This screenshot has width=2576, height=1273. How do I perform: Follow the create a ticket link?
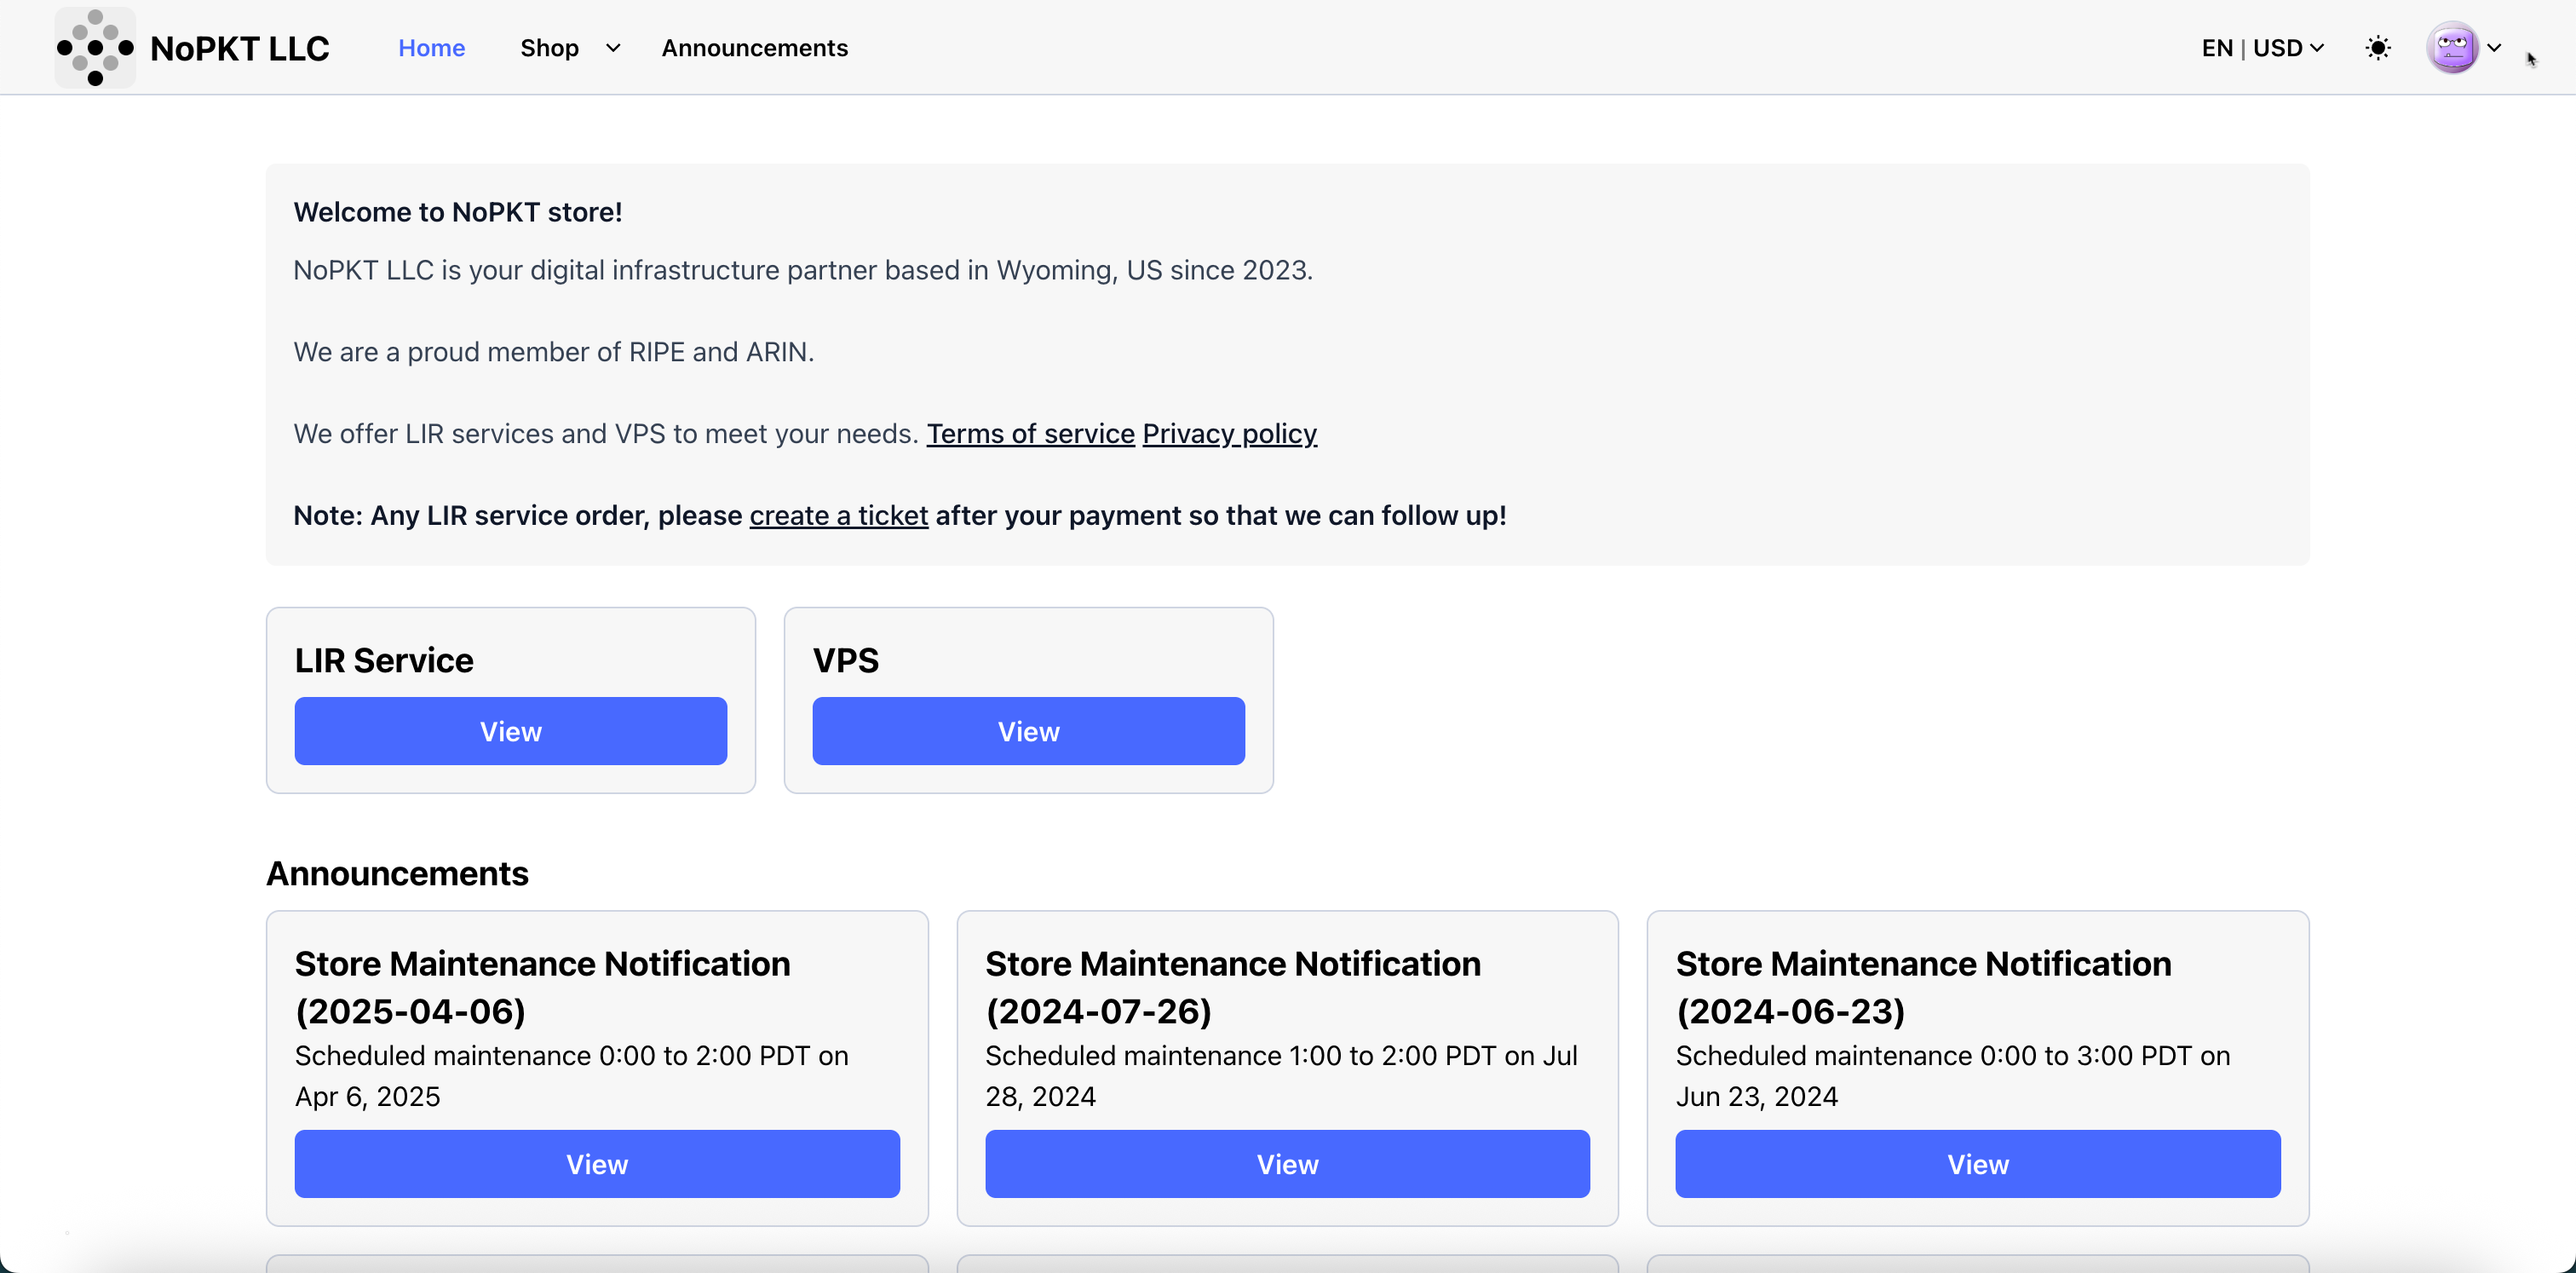tap(838, 516)
